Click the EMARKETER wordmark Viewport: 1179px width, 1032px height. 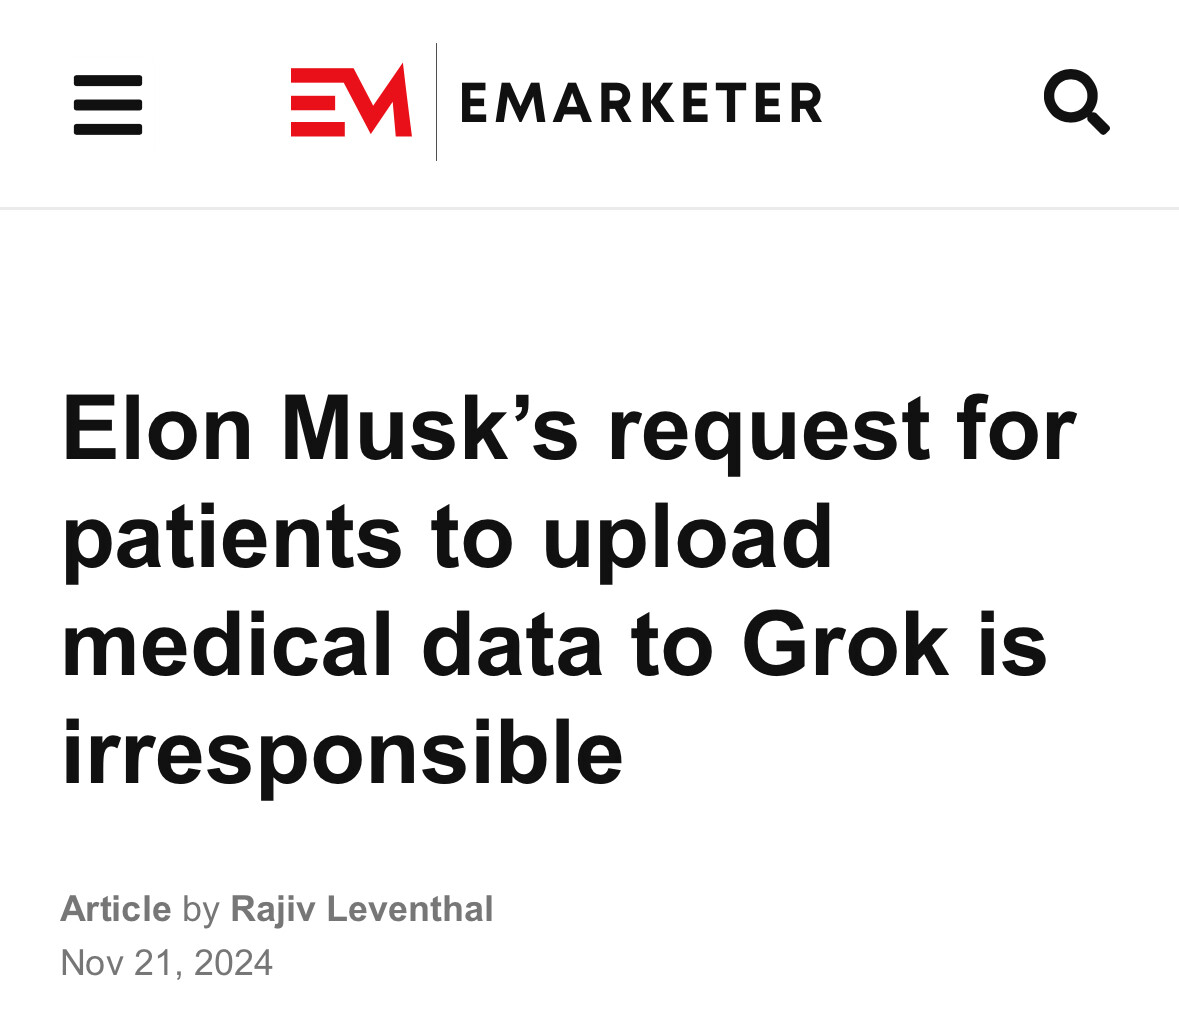tap(641, 103)
